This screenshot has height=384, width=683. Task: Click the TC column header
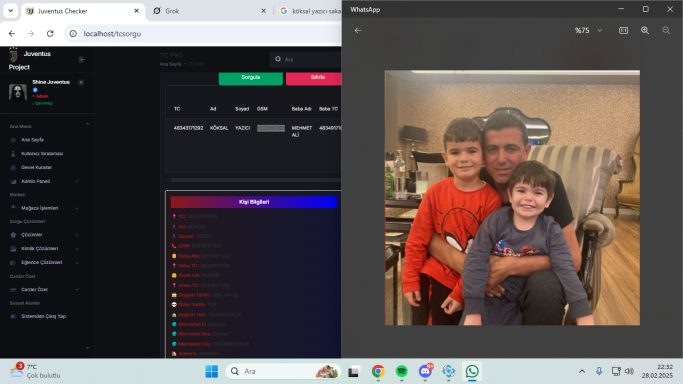(177, 109)
